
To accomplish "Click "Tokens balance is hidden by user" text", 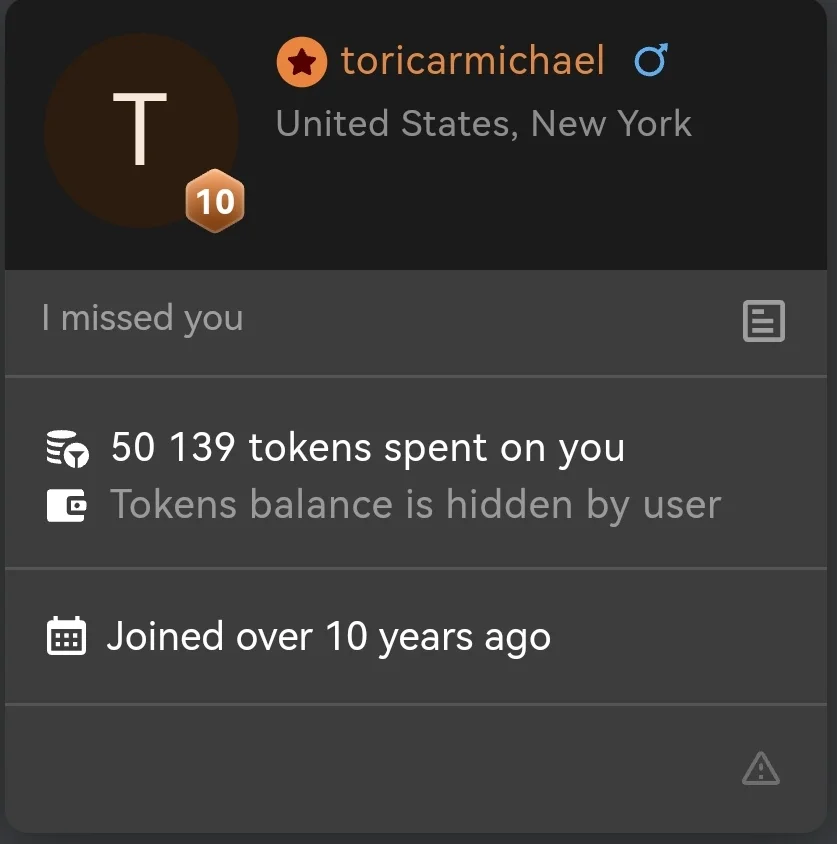I will [414, 505].
